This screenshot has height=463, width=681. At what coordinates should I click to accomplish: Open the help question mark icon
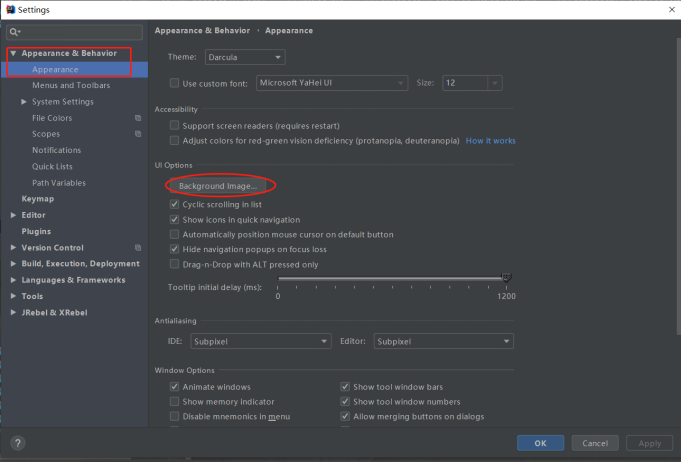[x=18, y=443]
